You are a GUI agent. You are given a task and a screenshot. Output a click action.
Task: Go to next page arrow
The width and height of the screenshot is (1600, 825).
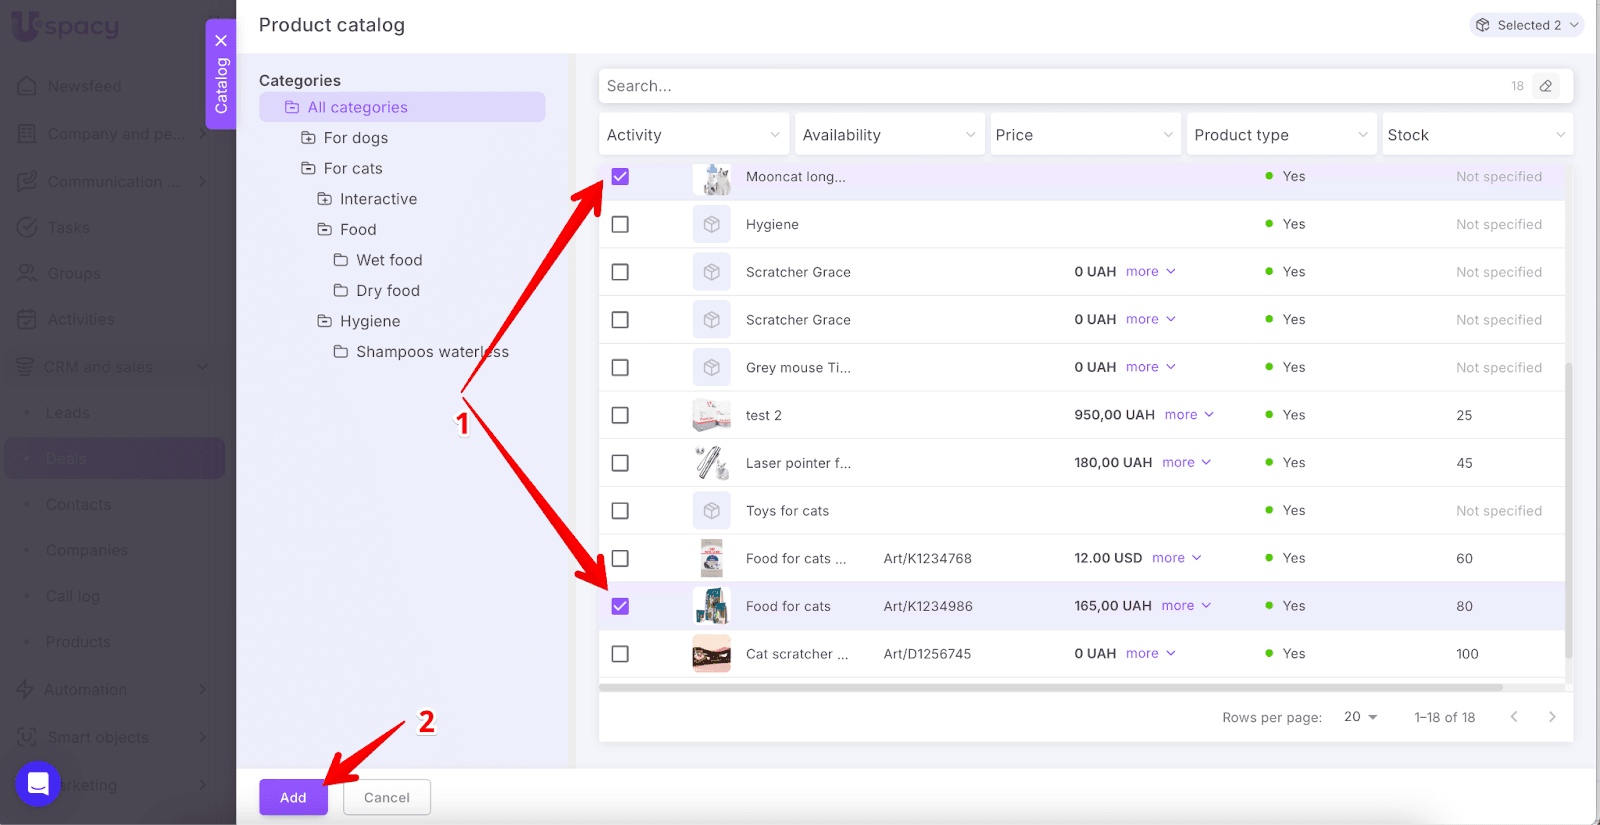pos(1552,717)
